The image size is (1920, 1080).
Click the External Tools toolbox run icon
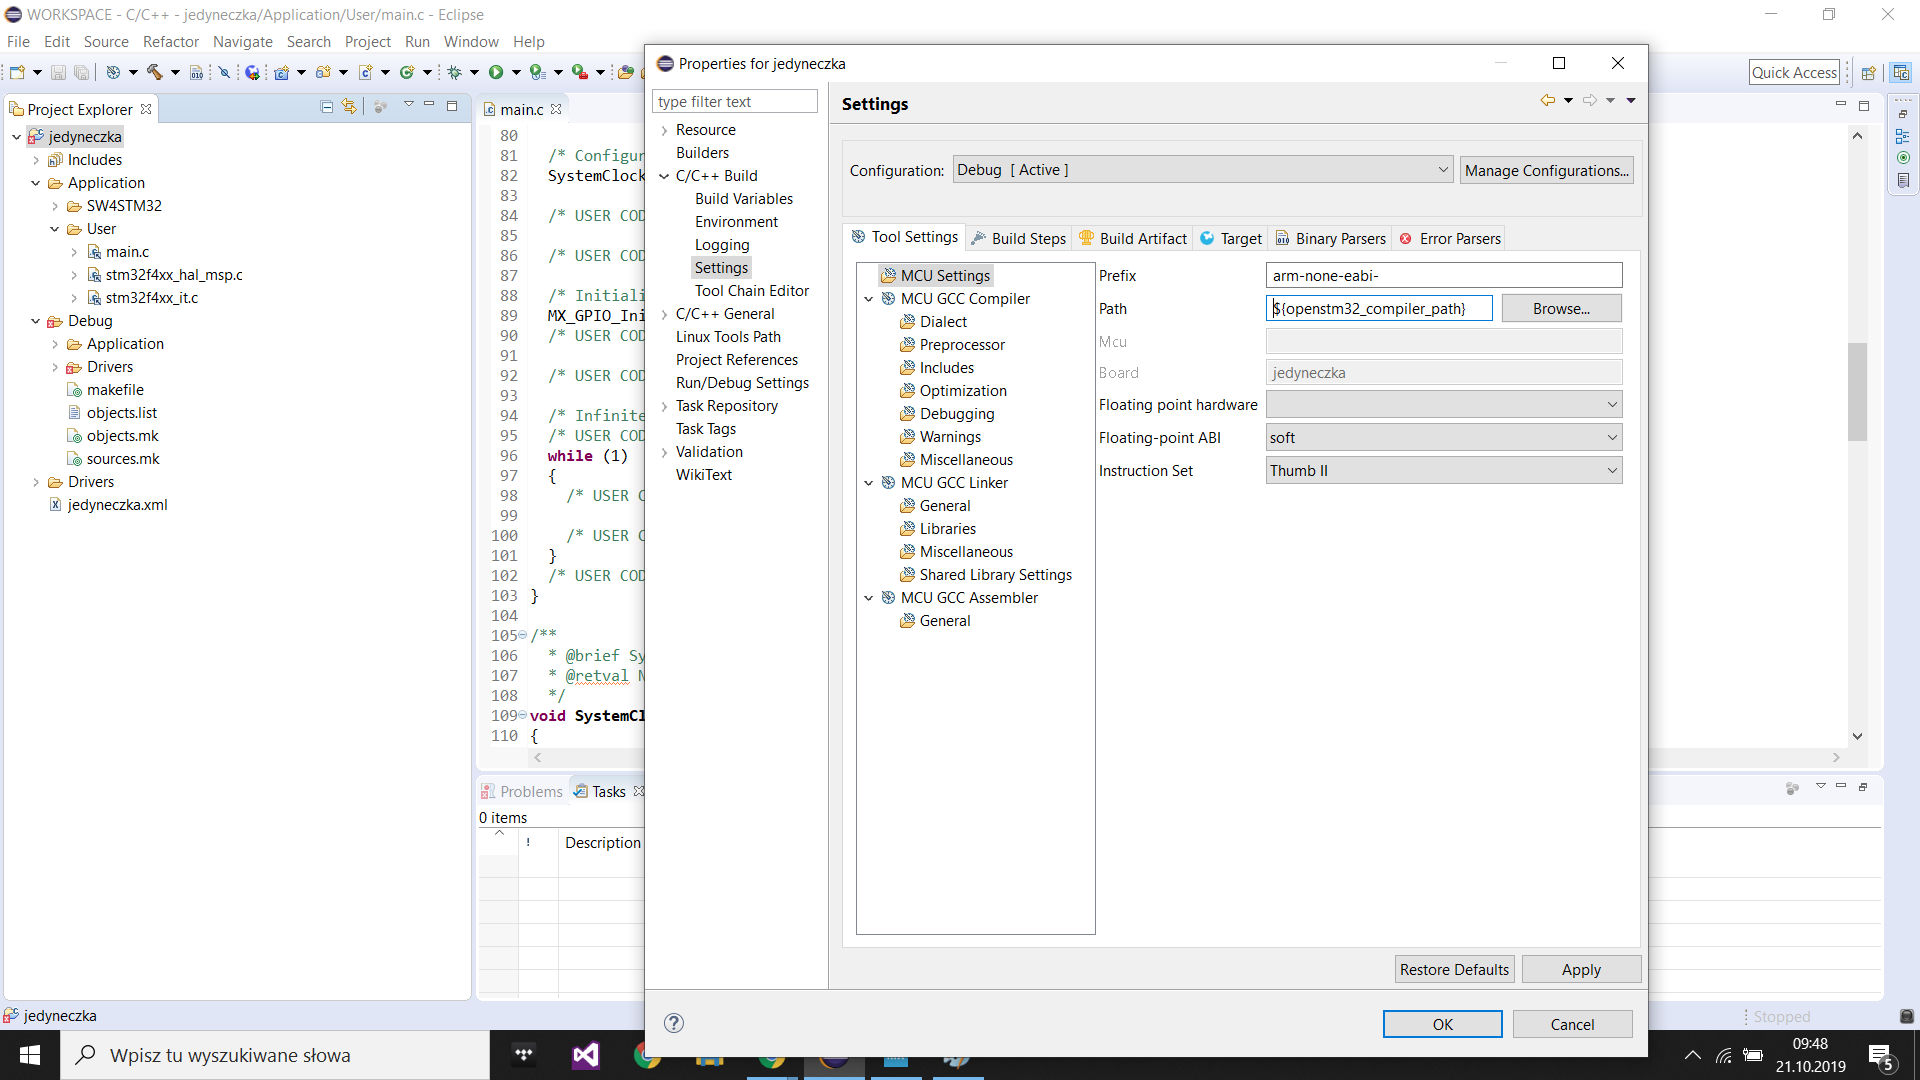point(580,72)
